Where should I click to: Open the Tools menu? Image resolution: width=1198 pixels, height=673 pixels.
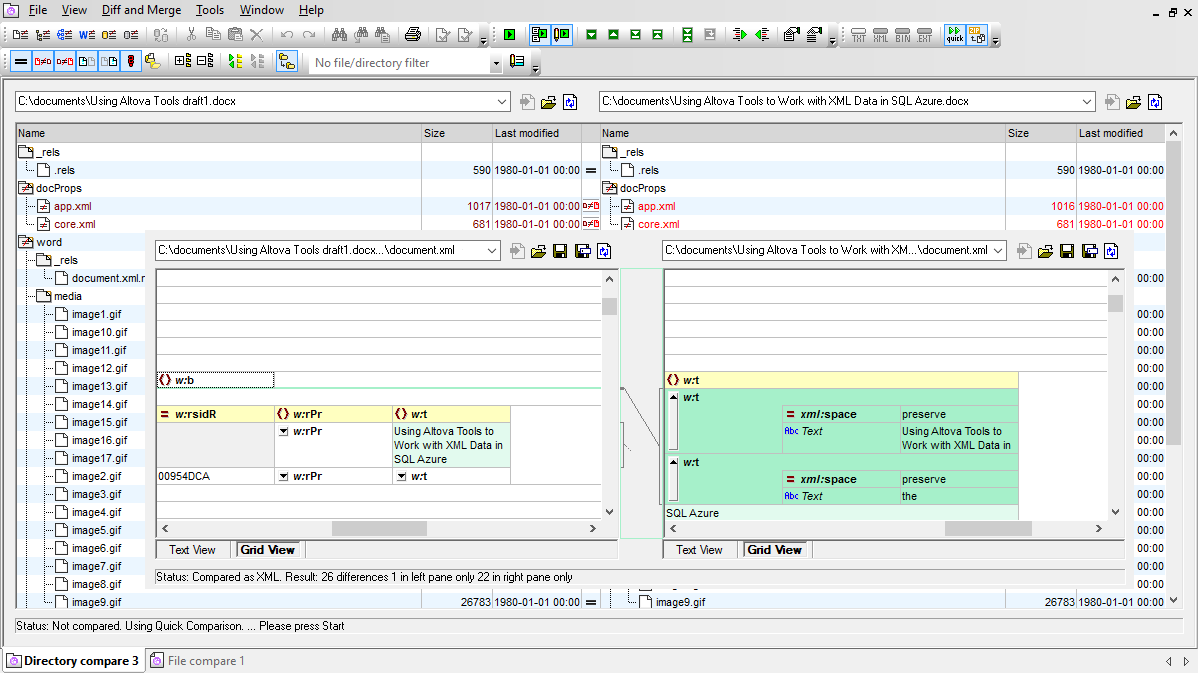point(209,10)
